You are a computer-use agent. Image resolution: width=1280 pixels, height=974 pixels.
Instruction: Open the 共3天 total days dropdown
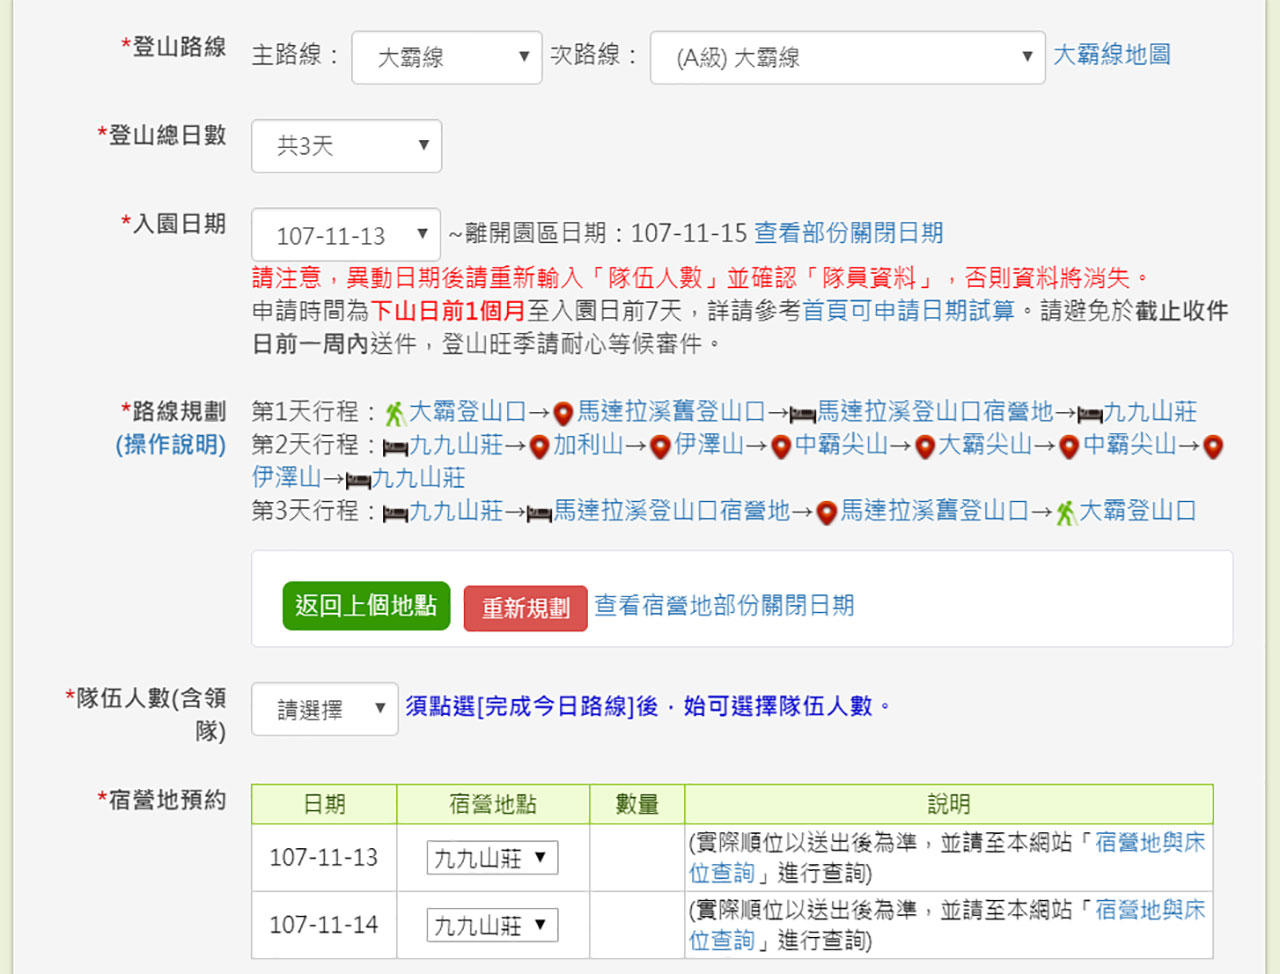coord(346,146)
